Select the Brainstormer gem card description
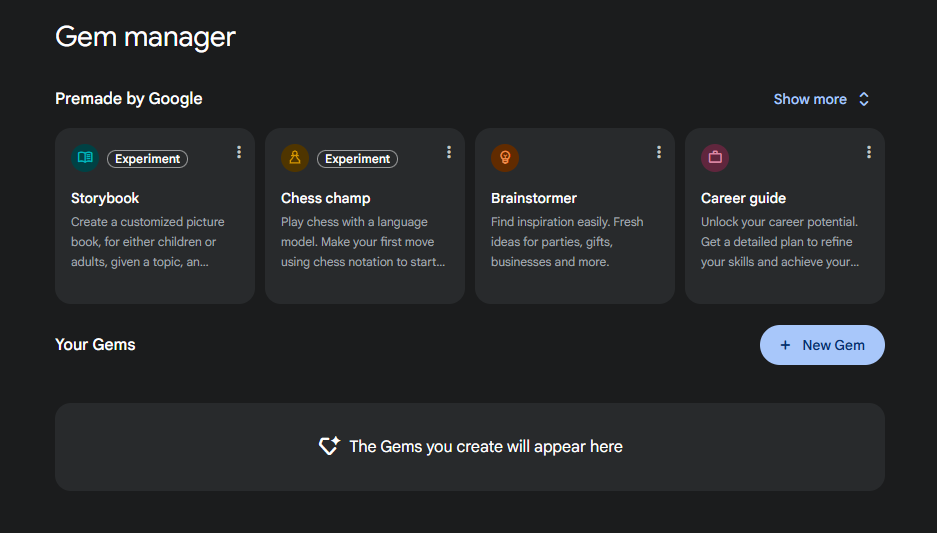This screenshot has height=533, width=937. [x=567, y=242]
